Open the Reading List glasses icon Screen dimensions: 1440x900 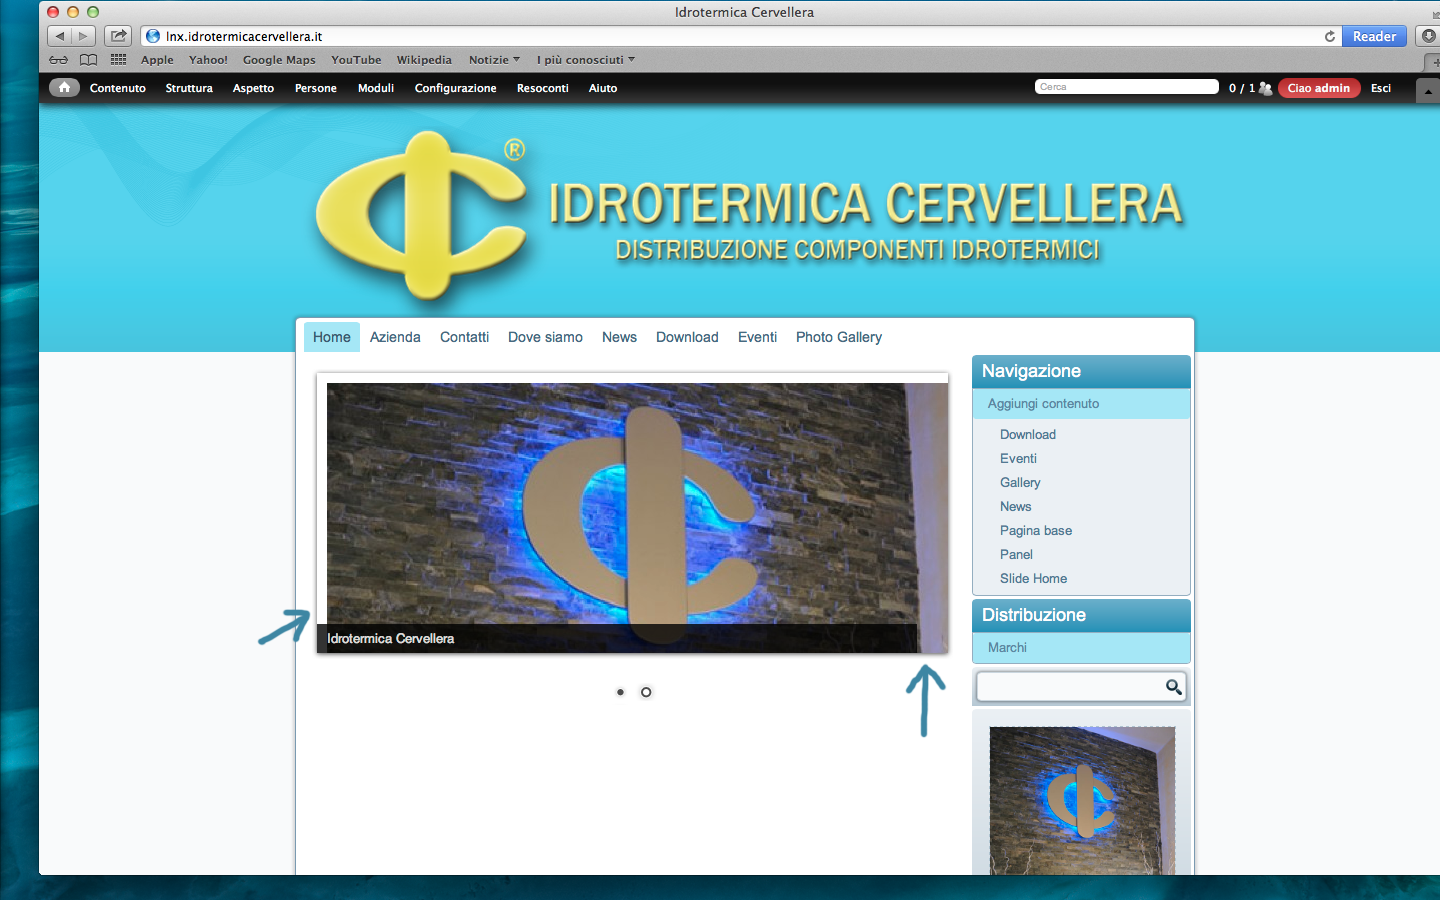pyautogui.click(x=59, y=60)
